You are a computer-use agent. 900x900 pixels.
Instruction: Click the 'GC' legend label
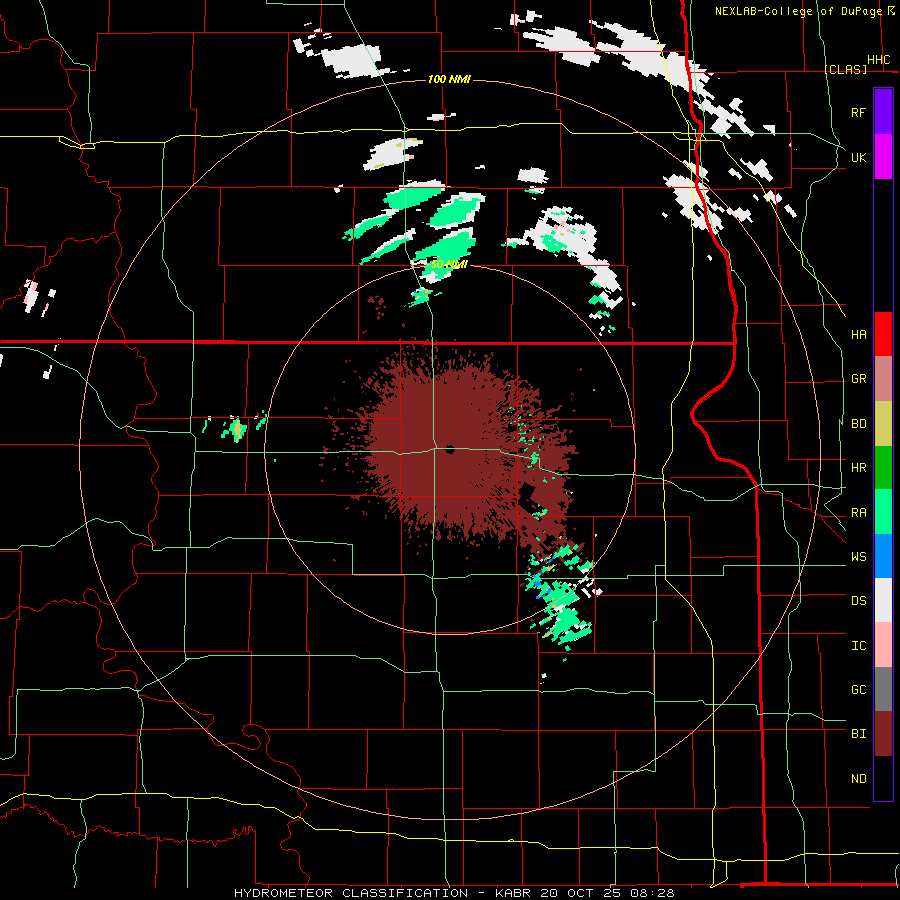[858, 690]
